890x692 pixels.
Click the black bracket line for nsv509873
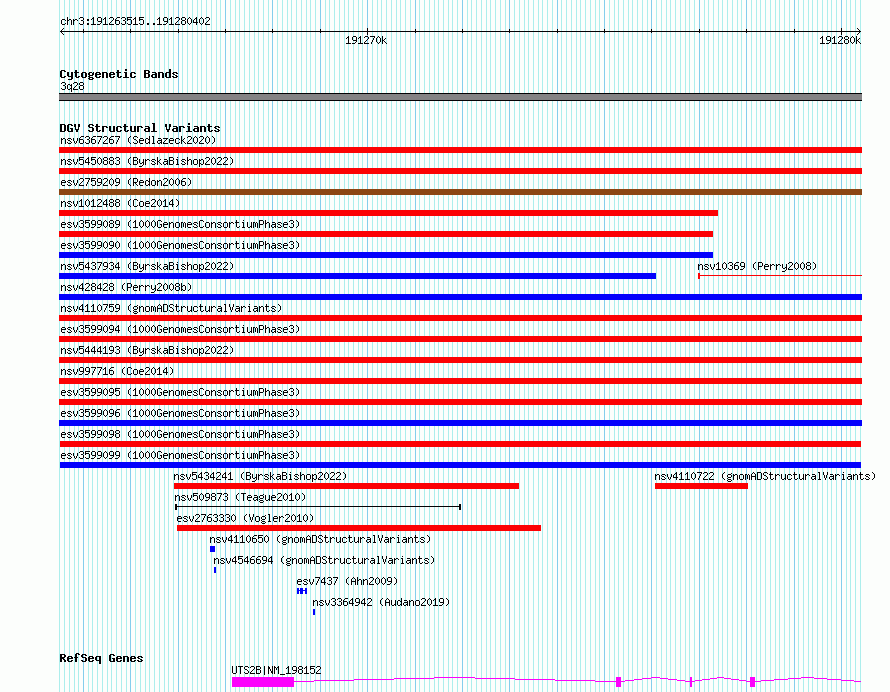click(x=318, y=507)
